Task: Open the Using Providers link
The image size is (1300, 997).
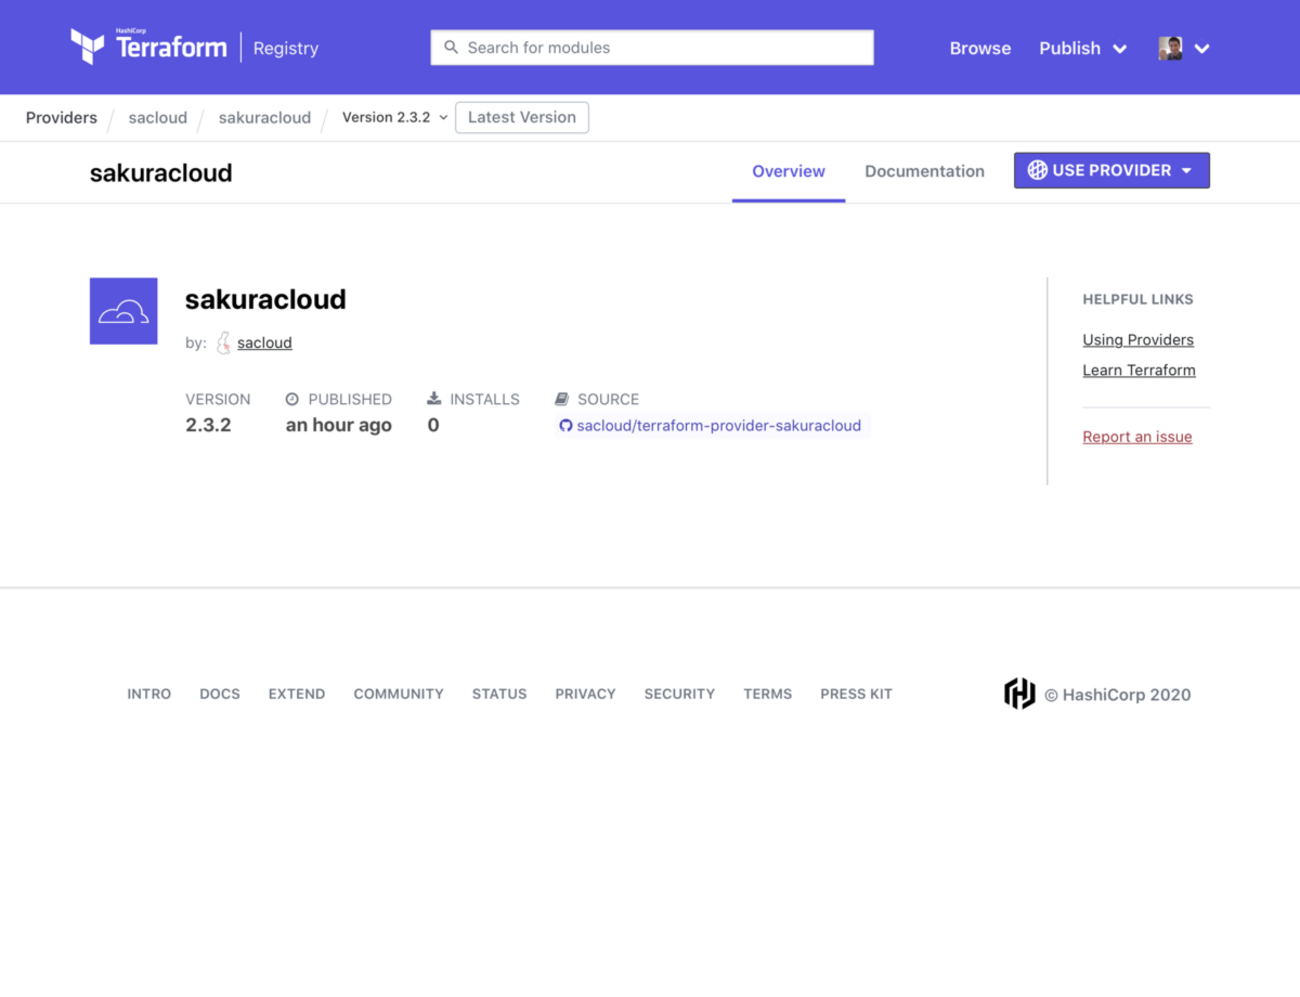Action: click(x=1138, y=340)
